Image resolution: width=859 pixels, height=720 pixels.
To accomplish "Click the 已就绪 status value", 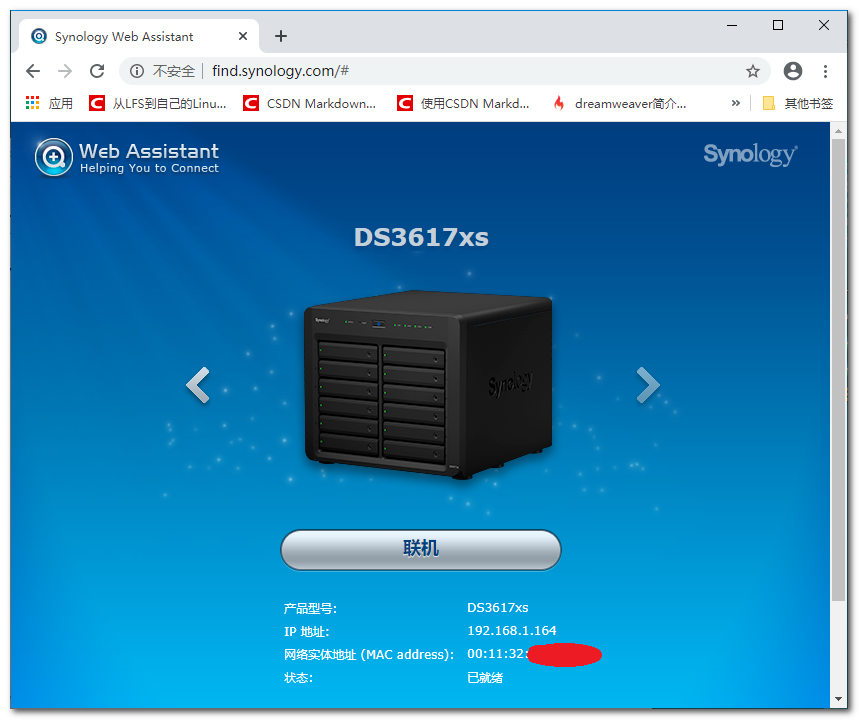I will [485, 678].
